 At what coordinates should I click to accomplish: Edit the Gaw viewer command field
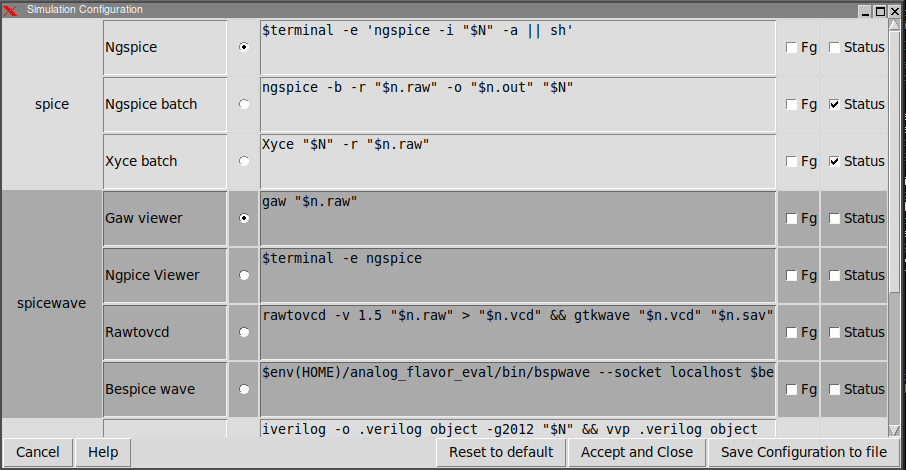coord(517,218)
